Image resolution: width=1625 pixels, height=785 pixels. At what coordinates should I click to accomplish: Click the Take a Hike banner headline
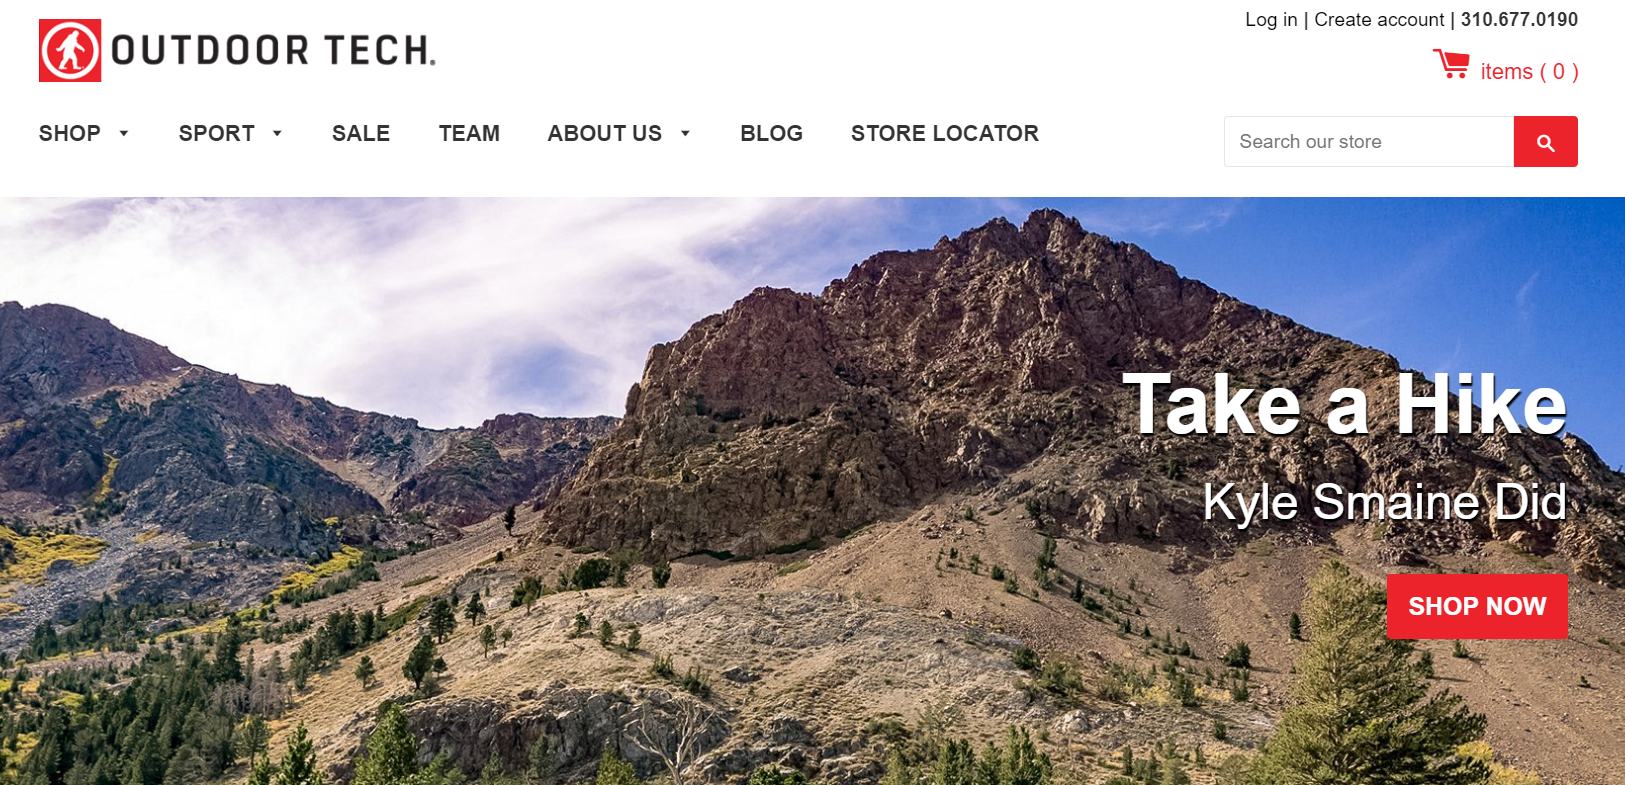coord(1345,405)
